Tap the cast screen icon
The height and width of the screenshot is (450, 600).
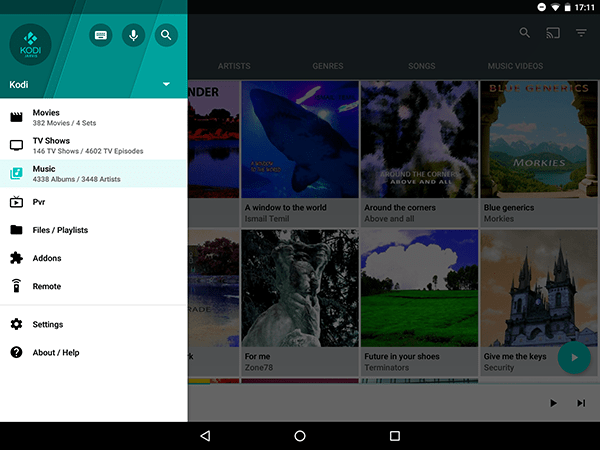[553, 33]
